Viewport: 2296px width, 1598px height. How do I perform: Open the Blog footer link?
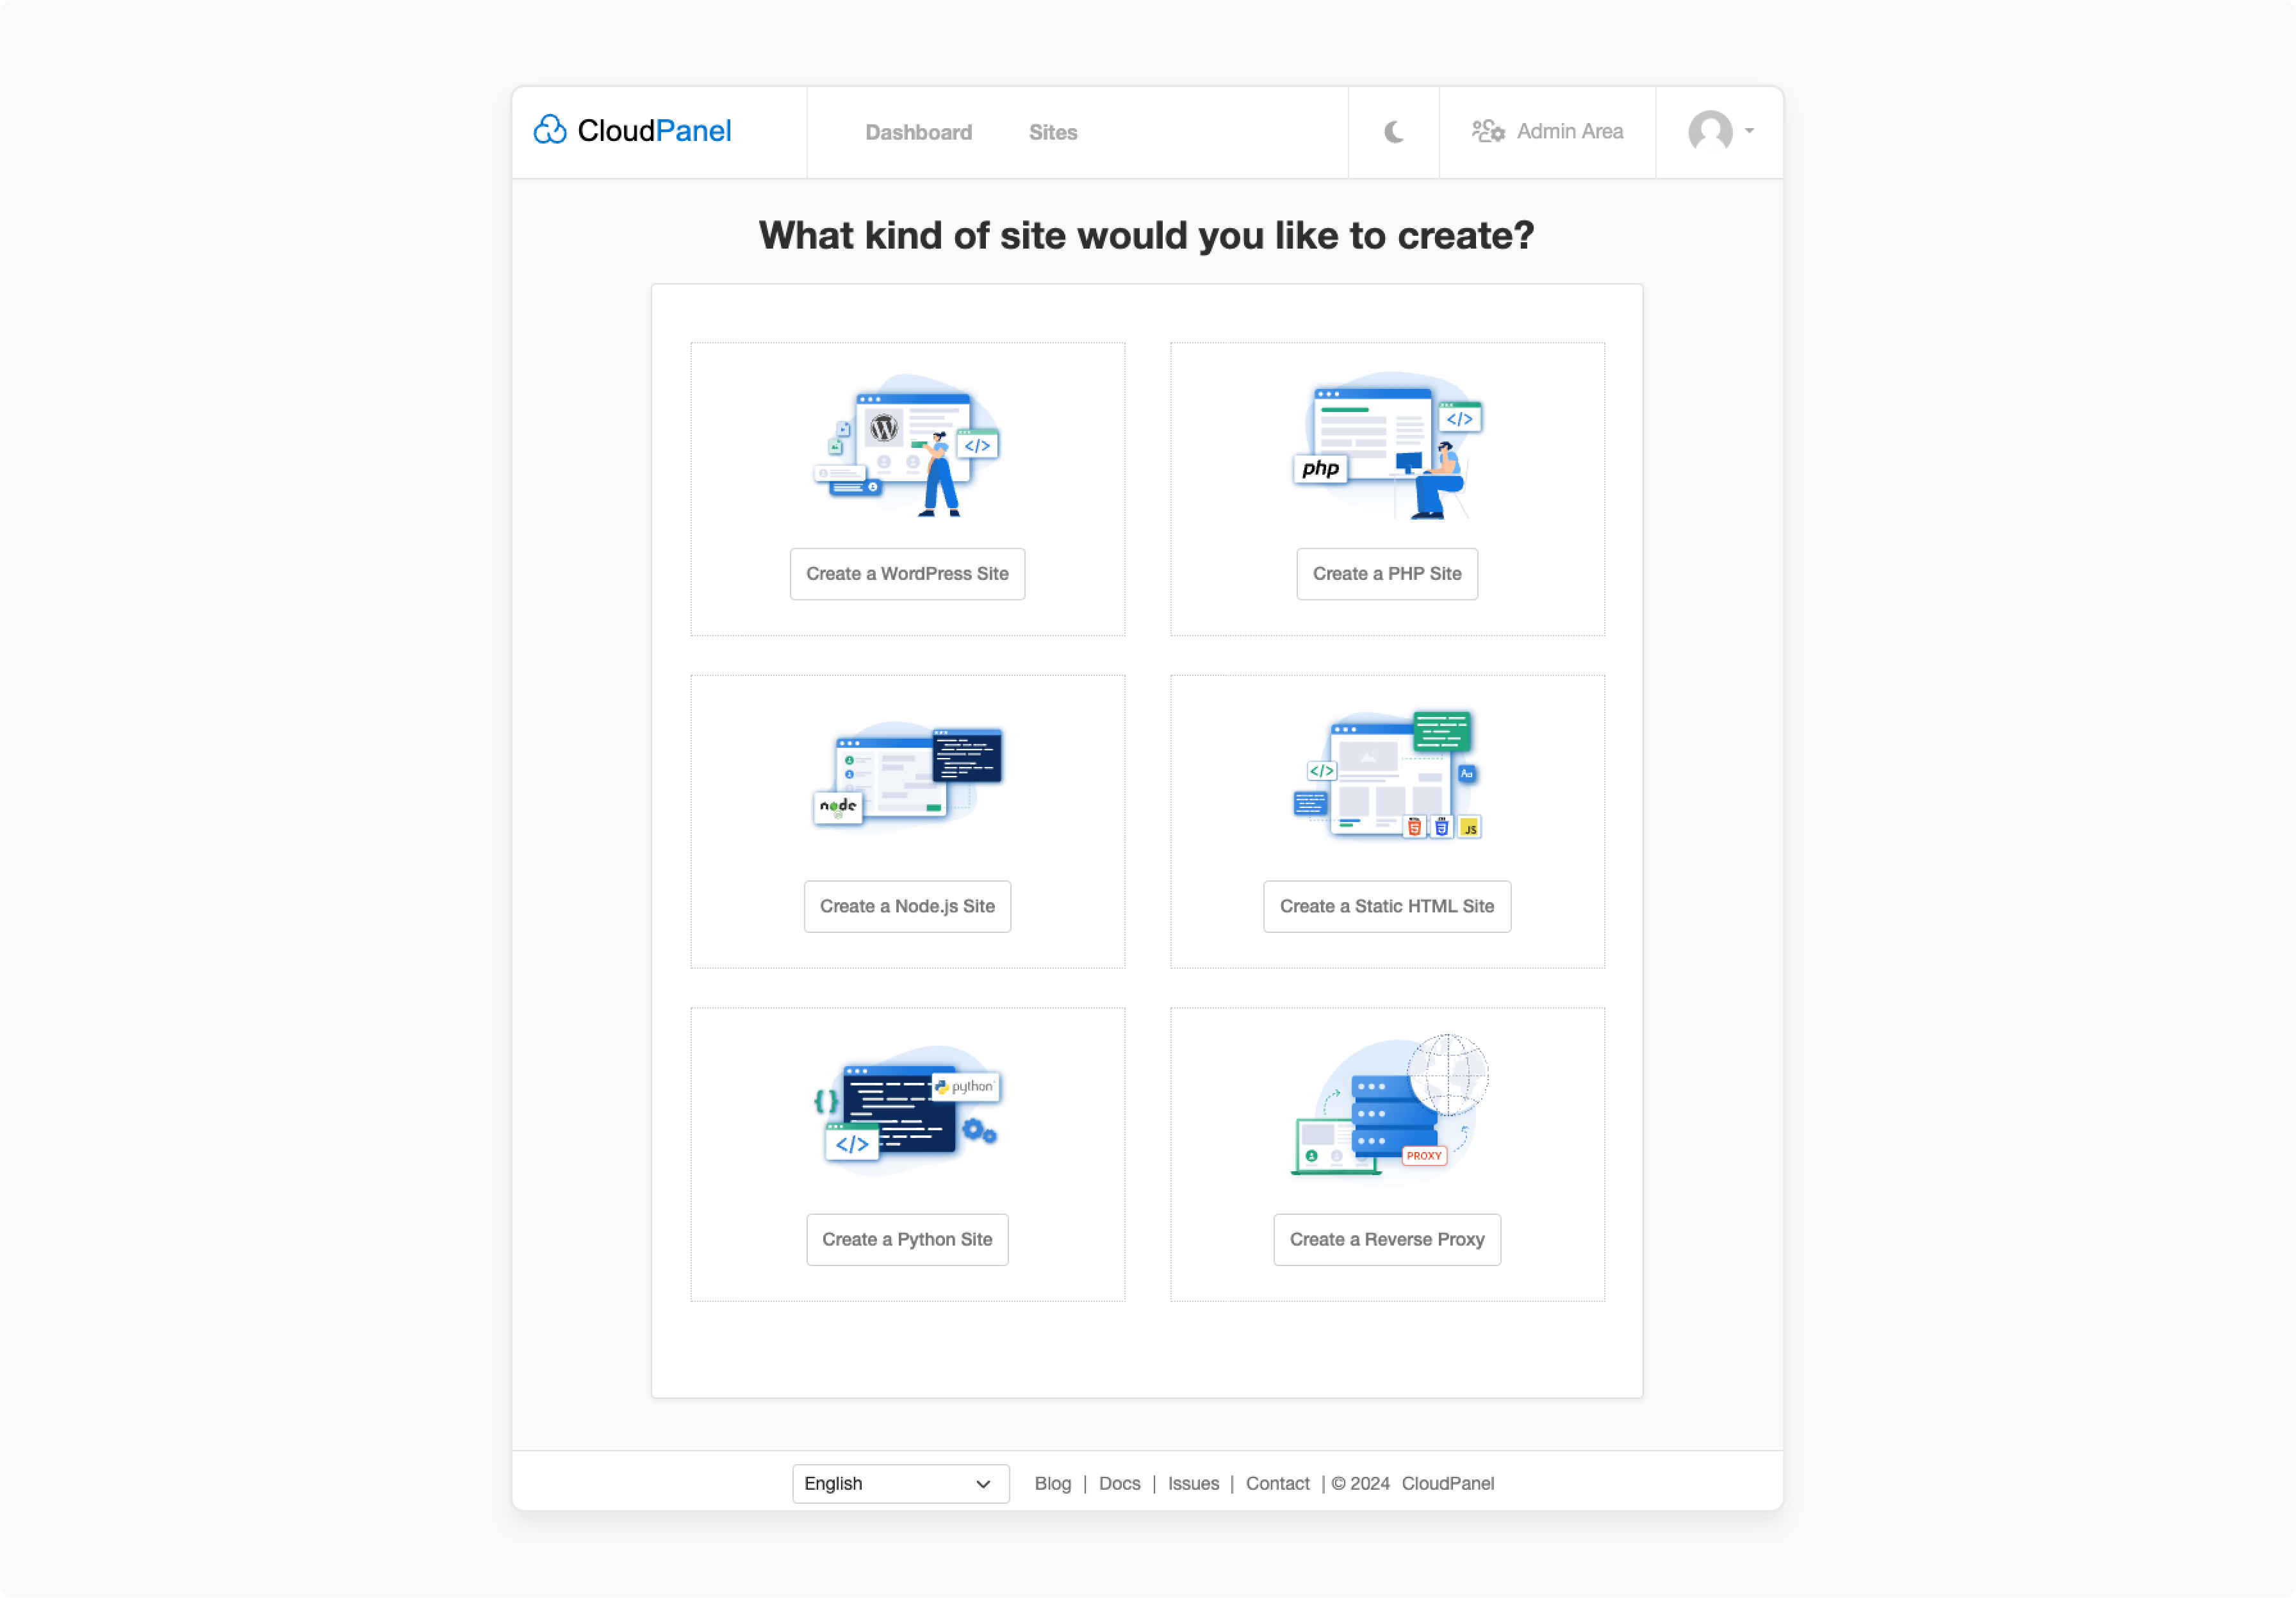(x=1052, y=1483)
